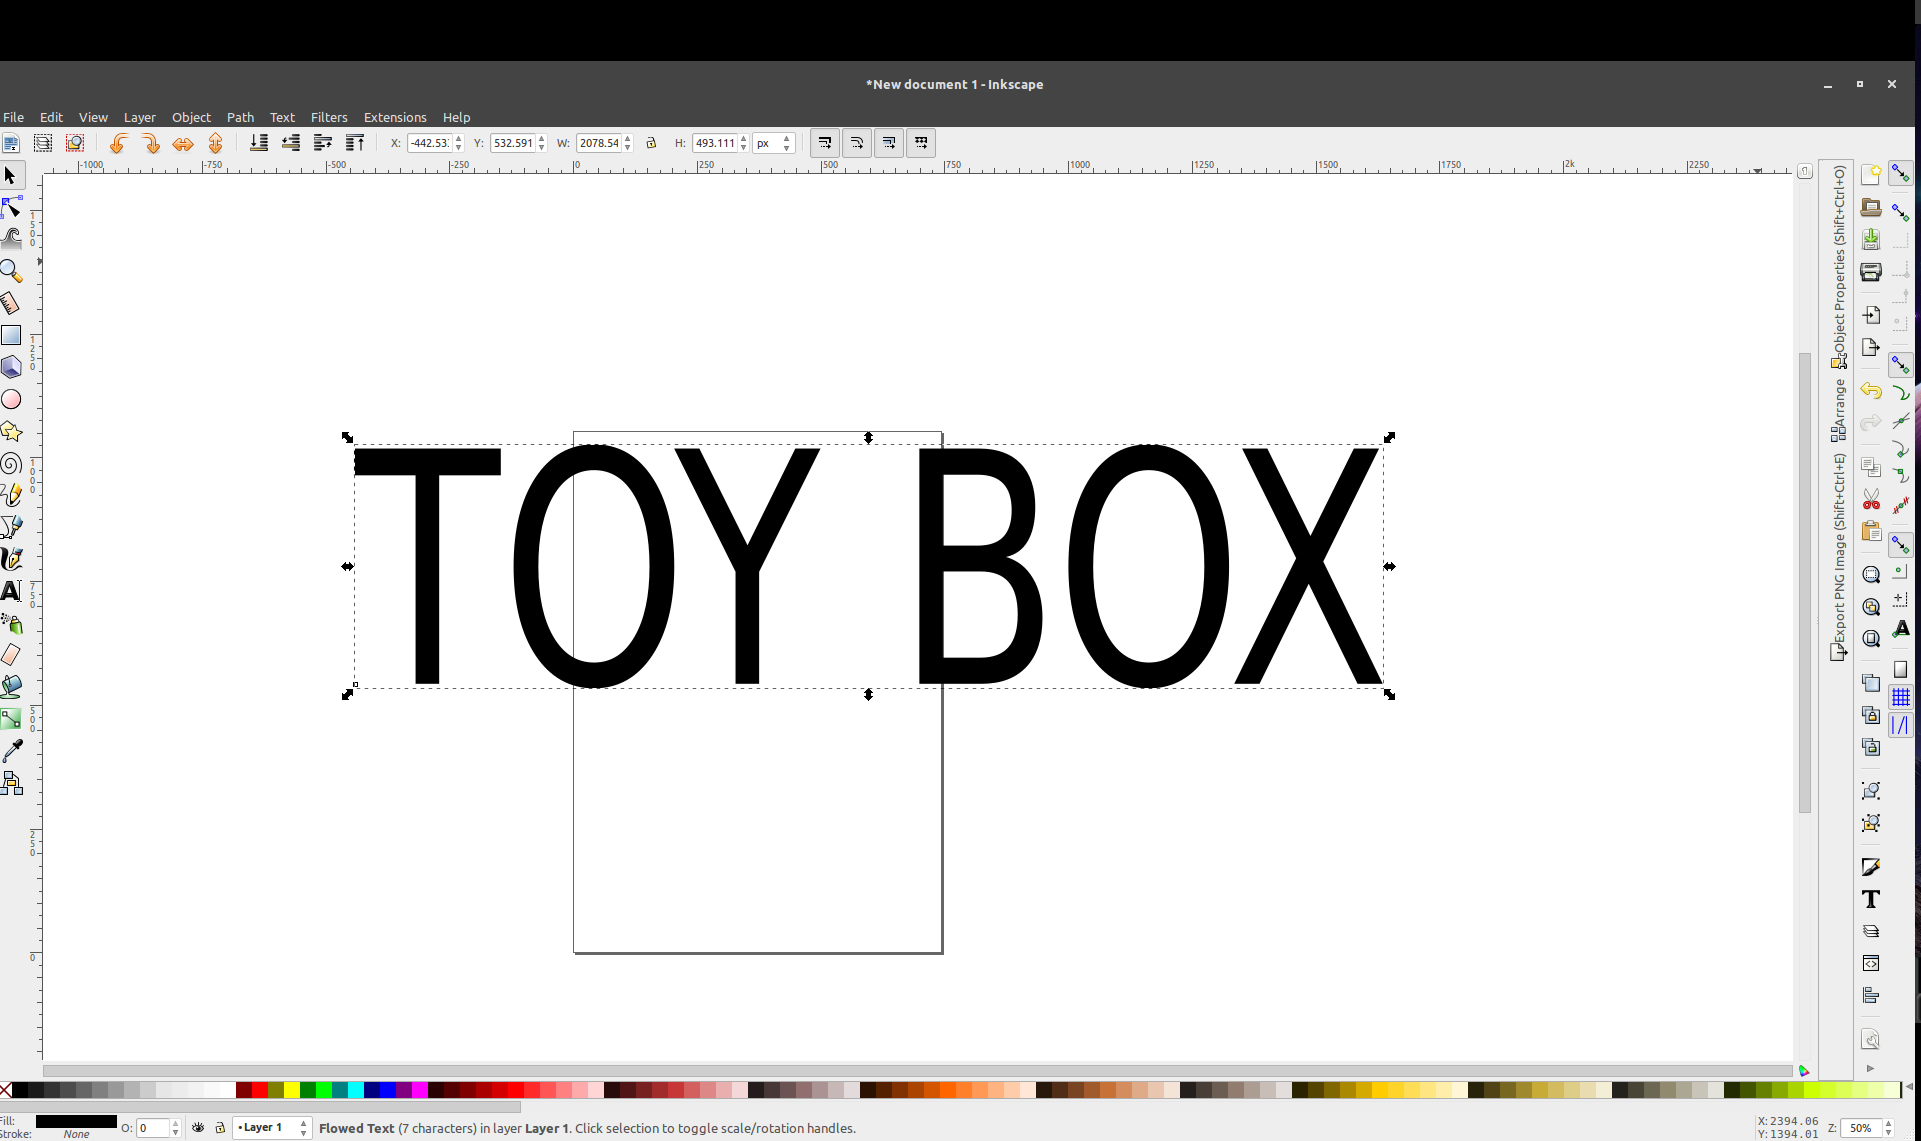1921x1141 pixels.
Task: Click the yellow palette color swatch
Action: coord(291,1090)
